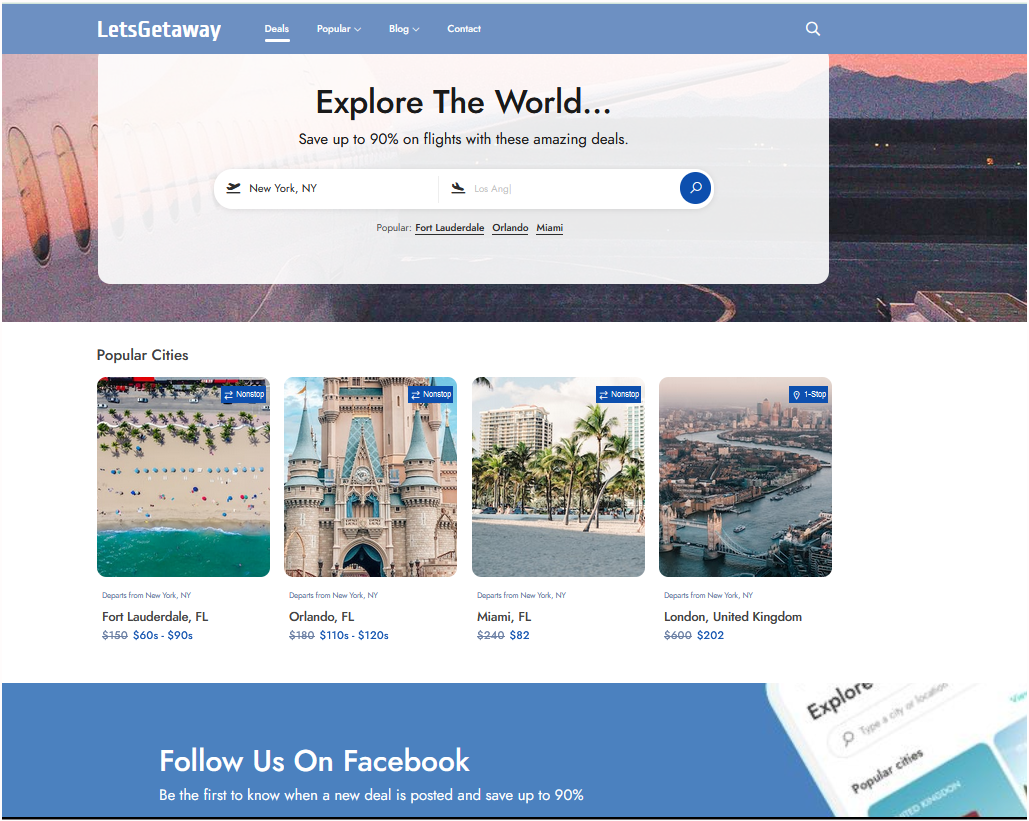Screen dimensions: 1029x821
Task: Select the Miami popular link
Action: click(x=549, y=228)
